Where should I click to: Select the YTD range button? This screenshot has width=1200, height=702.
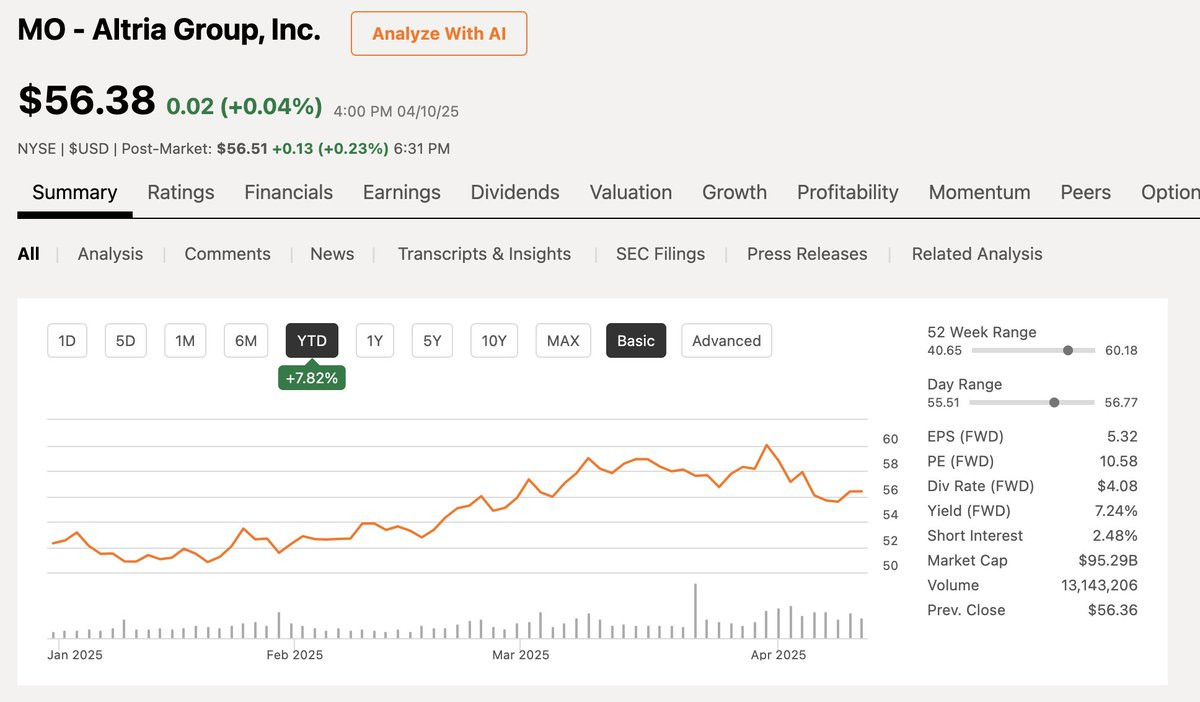tap(312, 340)
